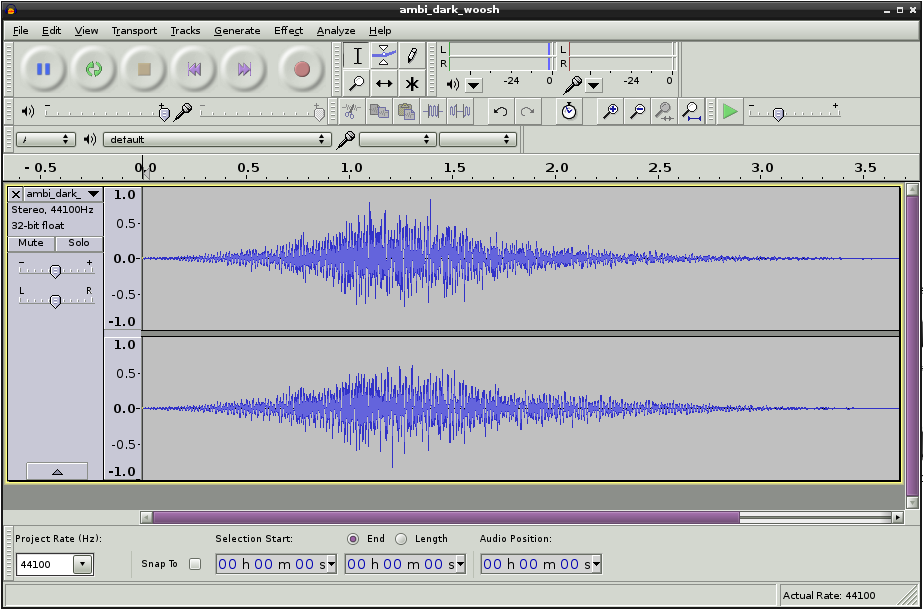Screen dimensions: 923x609
Task: Skip to End of track
Action: point(244,69)
